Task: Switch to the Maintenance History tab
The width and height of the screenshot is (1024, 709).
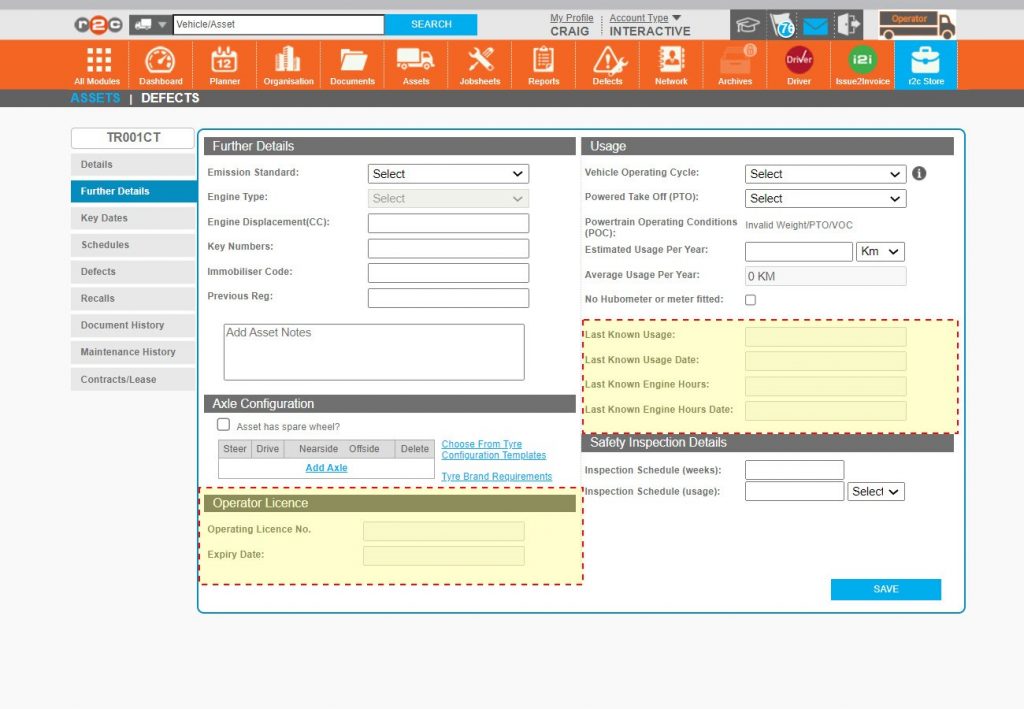Action: point(132,352)
